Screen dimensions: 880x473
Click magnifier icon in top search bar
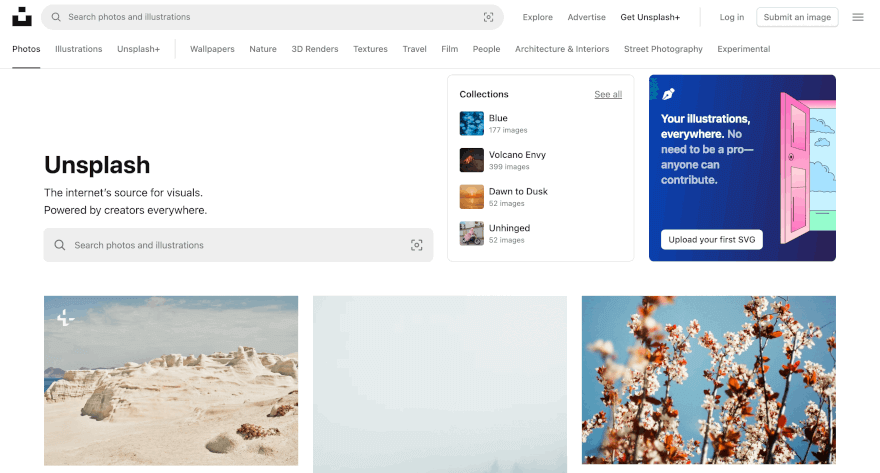point(56,17)
